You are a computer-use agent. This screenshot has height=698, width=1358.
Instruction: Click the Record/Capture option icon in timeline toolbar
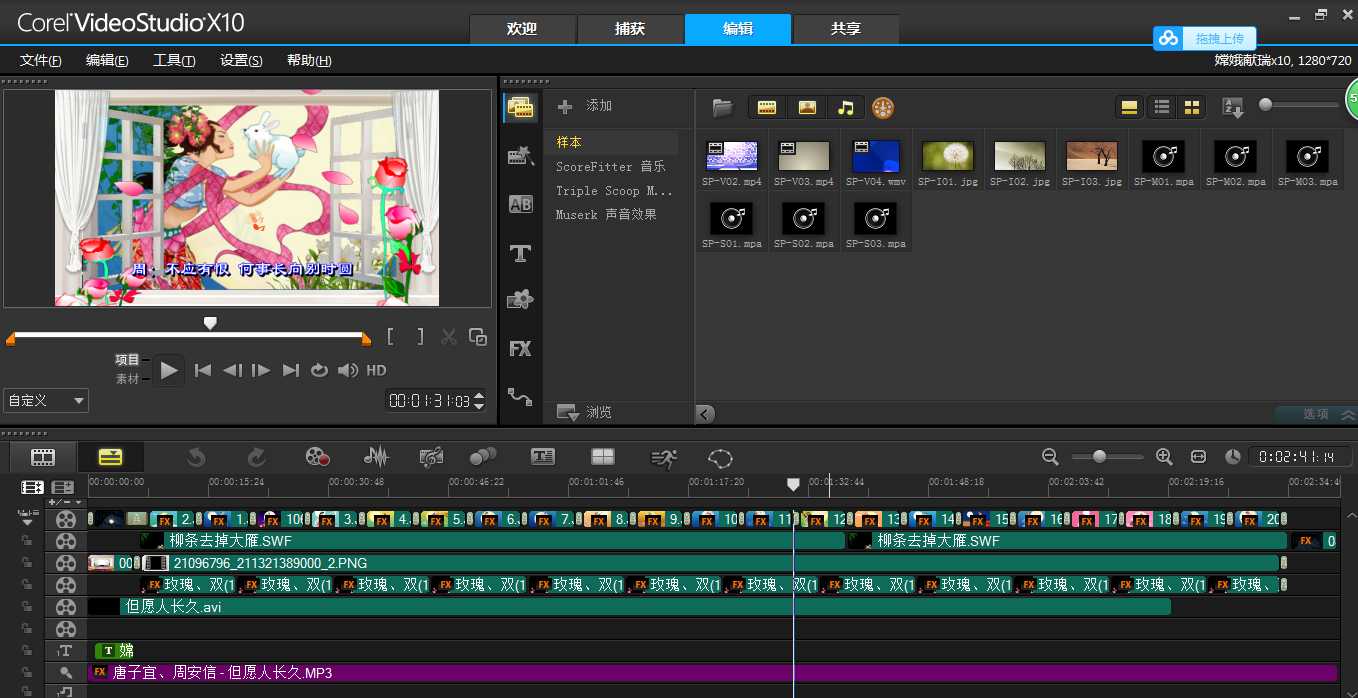[x=317, y=457]
